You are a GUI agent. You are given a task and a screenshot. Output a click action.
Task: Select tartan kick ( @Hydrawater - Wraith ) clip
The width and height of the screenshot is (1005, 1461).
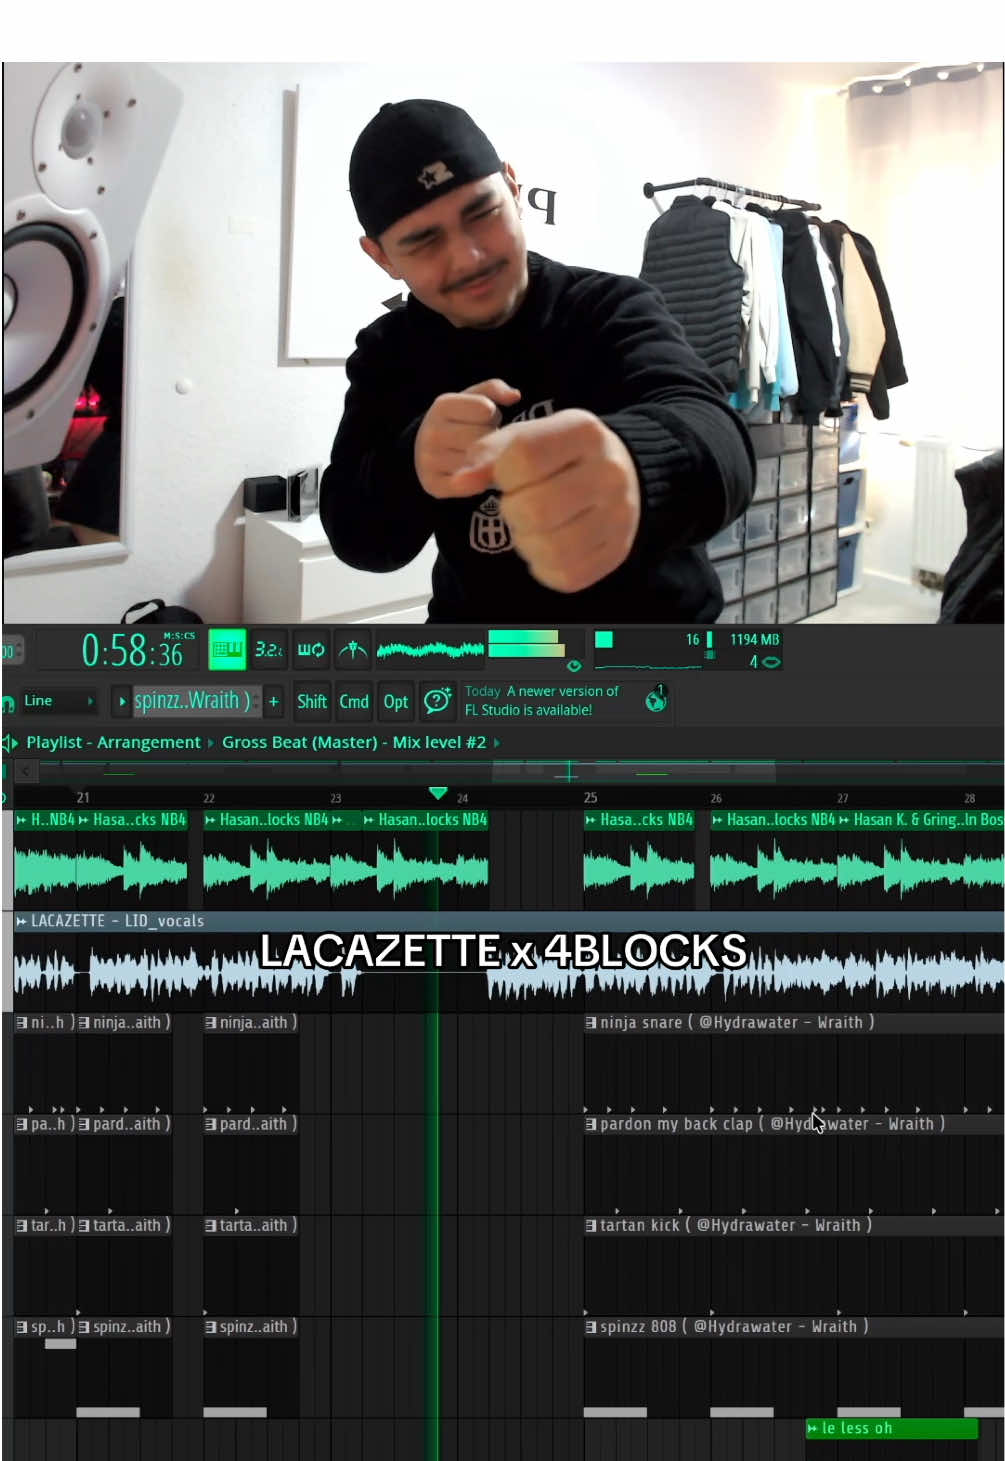pos(735,1225)
